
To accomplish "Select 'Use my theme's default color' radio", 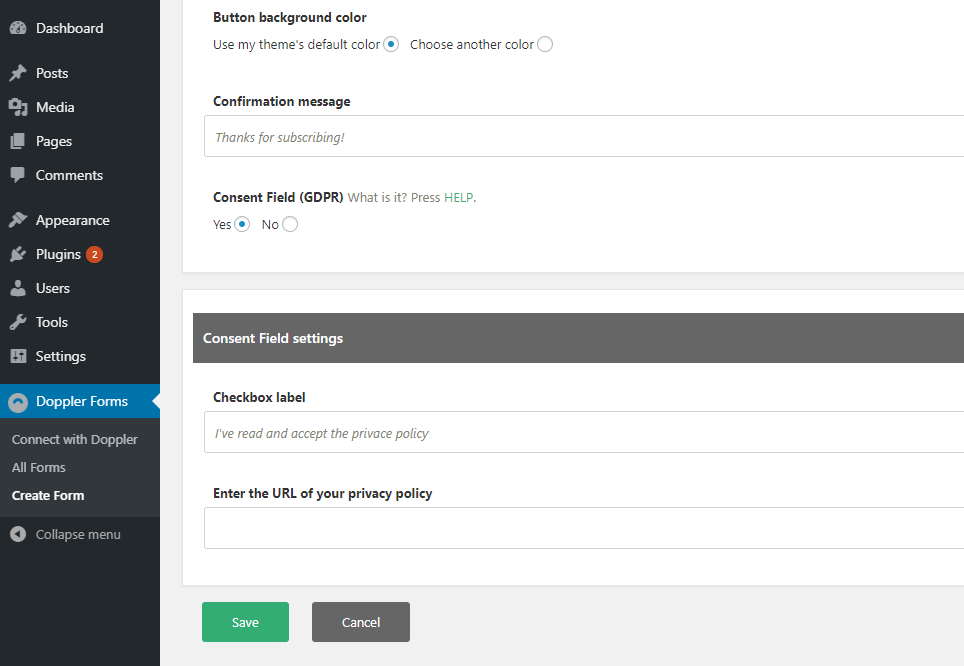I will click(x=391, y=44).
